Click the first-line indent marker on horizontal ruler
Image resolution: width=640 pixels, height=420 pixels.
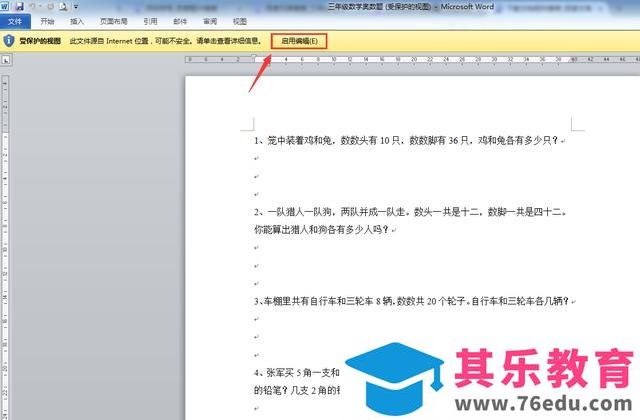253,56
